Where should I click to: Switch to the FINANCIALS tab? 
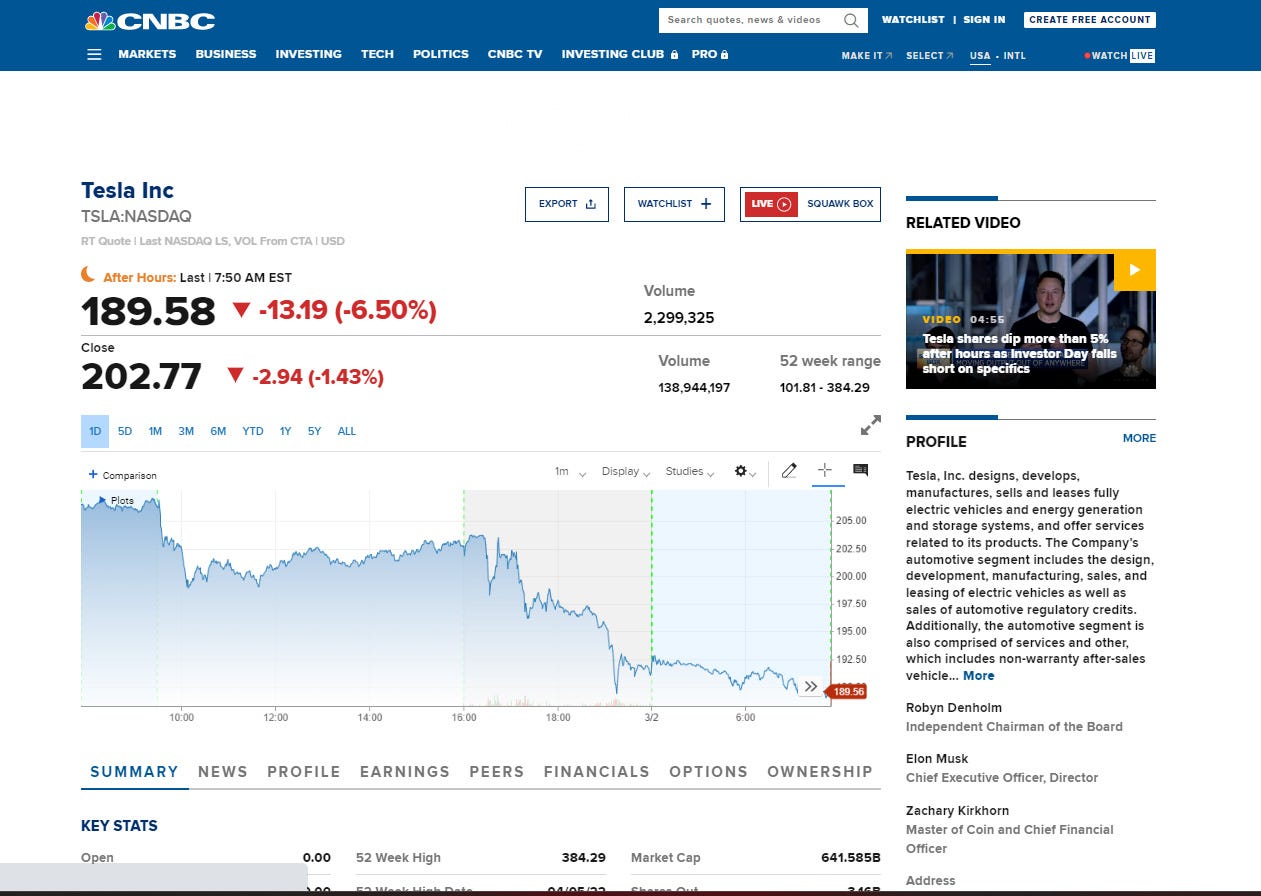(x=597, y=772)
